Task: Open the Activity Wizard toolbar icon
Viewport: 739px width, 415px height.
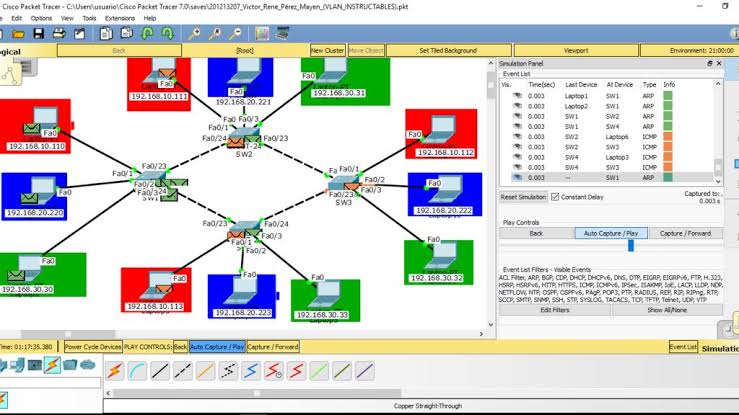Action: [79, 33]
